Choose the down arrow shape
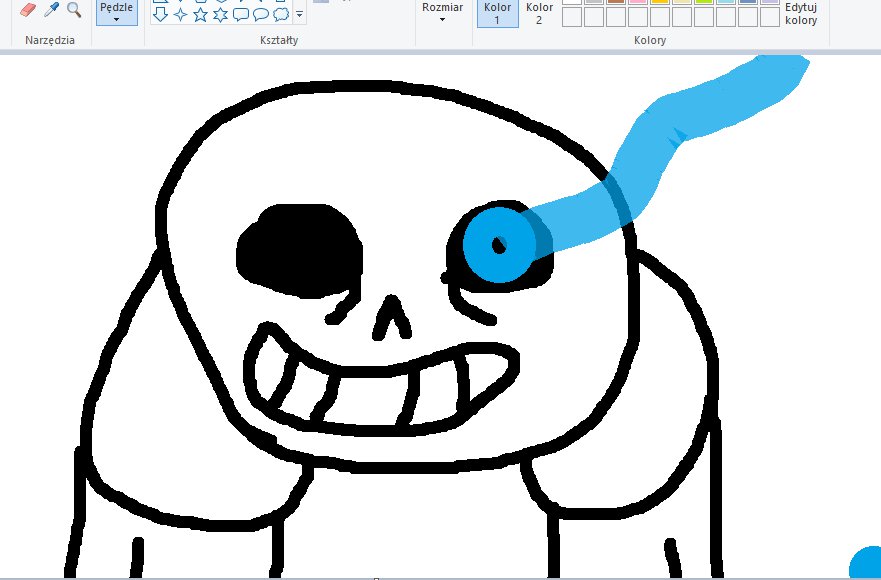 pos(161,15)
